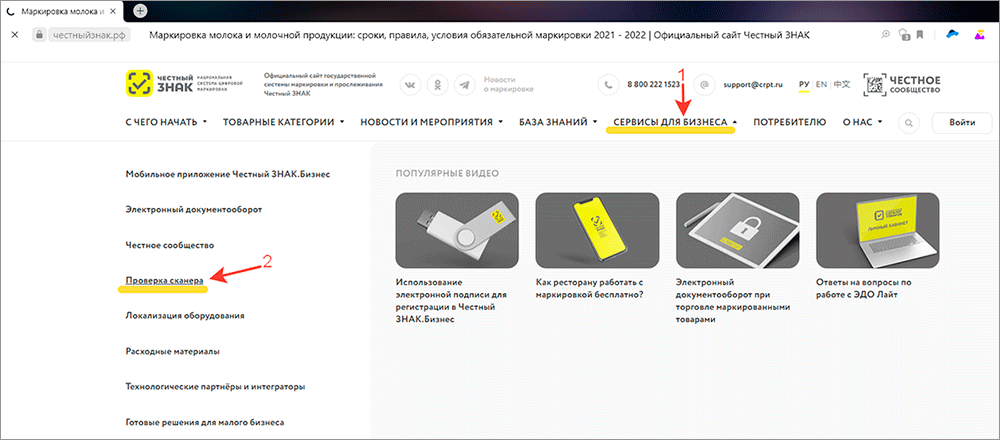Click the Официальный сайт государственной системы text

click(x=323, y=84)
